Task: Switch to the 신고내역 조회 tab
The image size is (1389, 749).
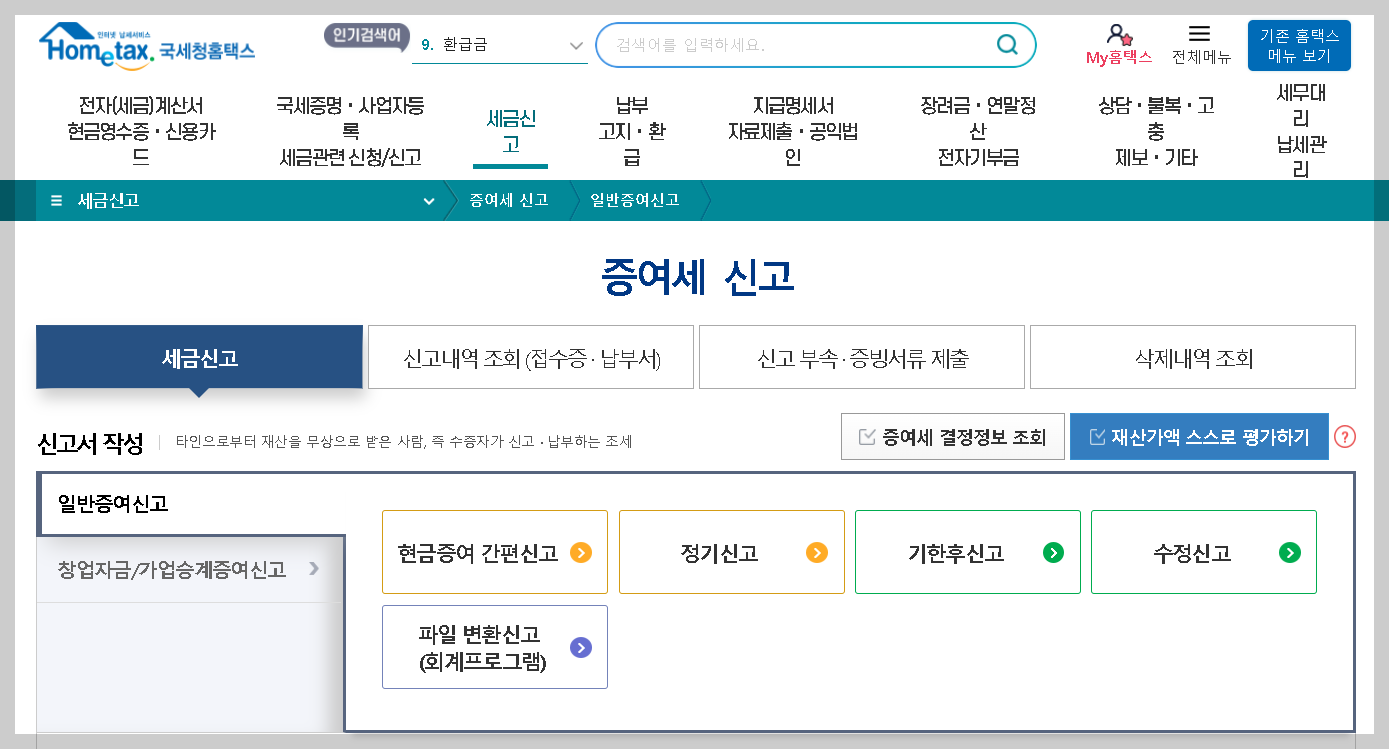Action: pyautogui.click(x=530, y=357)
